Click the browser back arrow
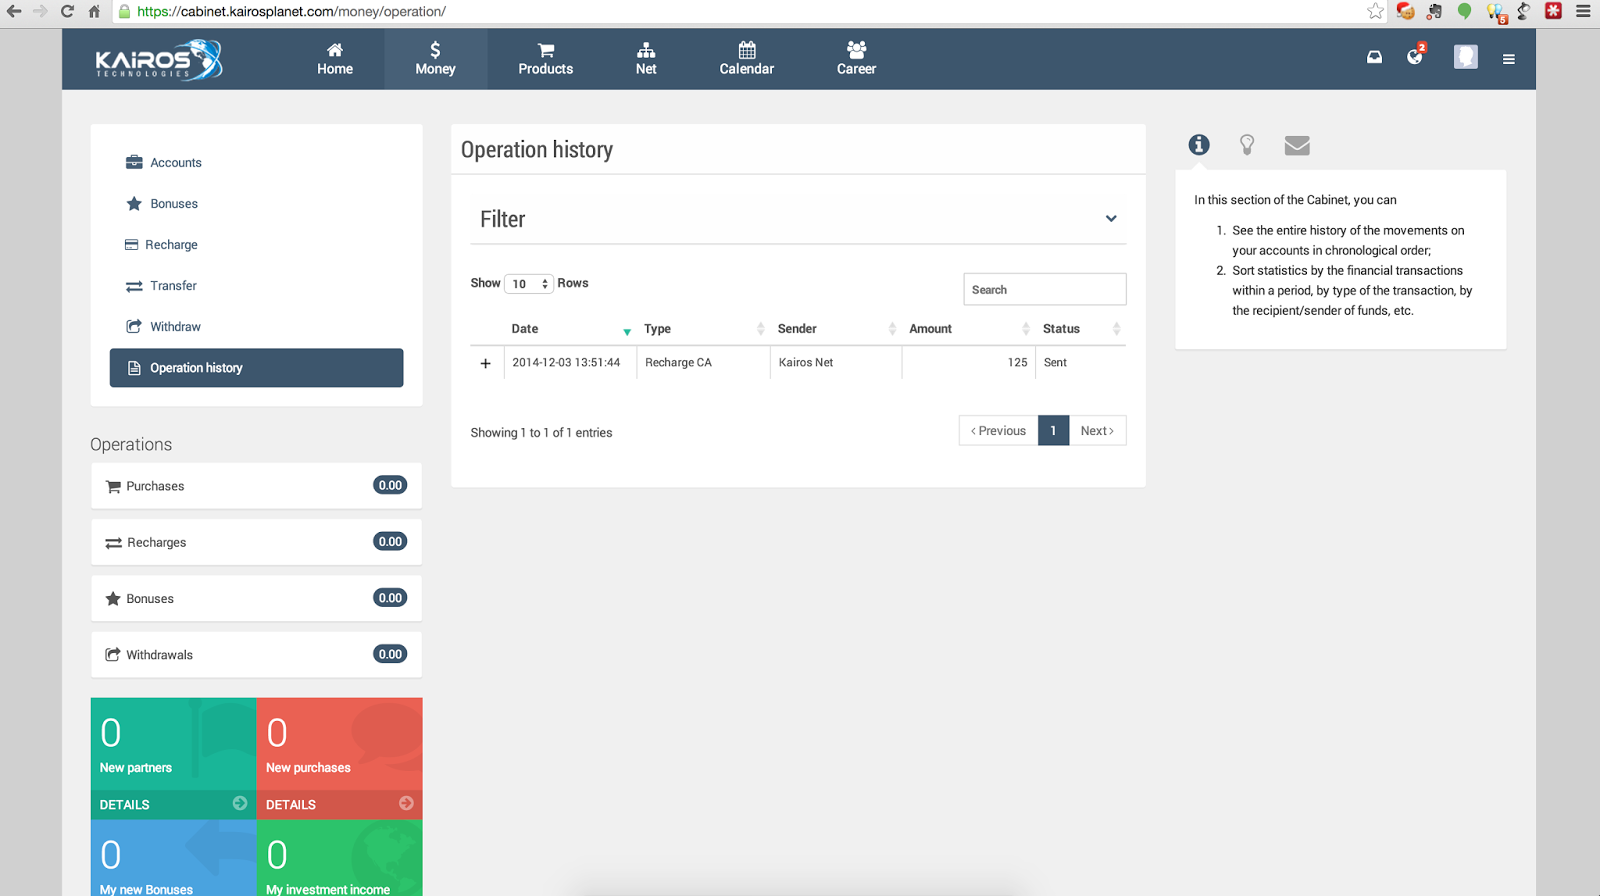 coord(14,11)
